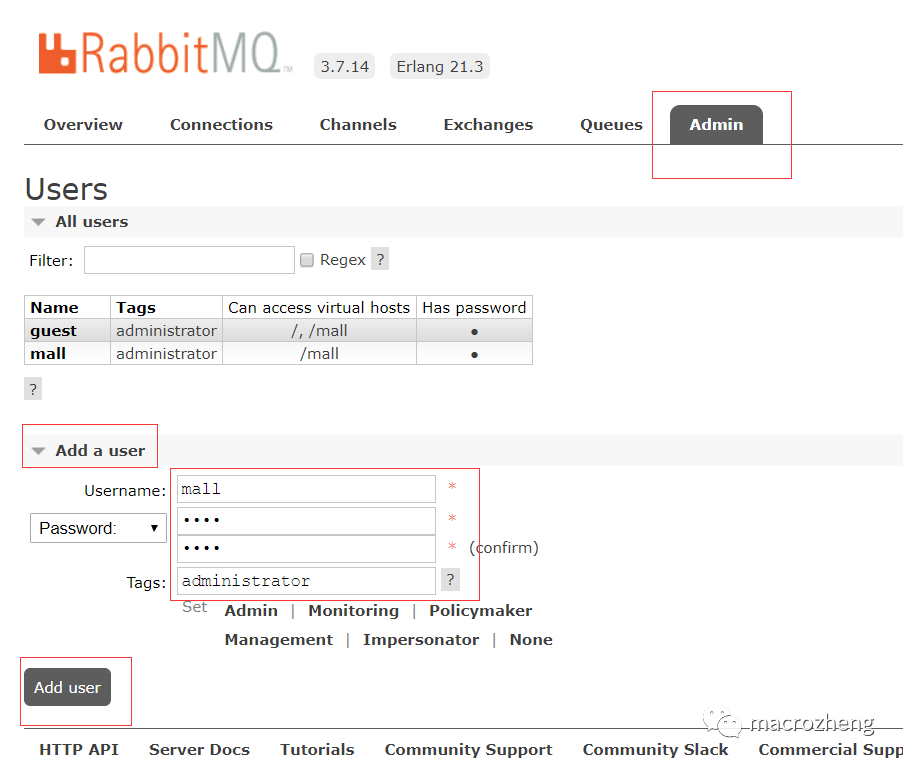Open the Tags field help icon
The image size is (903, 765).
pos(449,579)
